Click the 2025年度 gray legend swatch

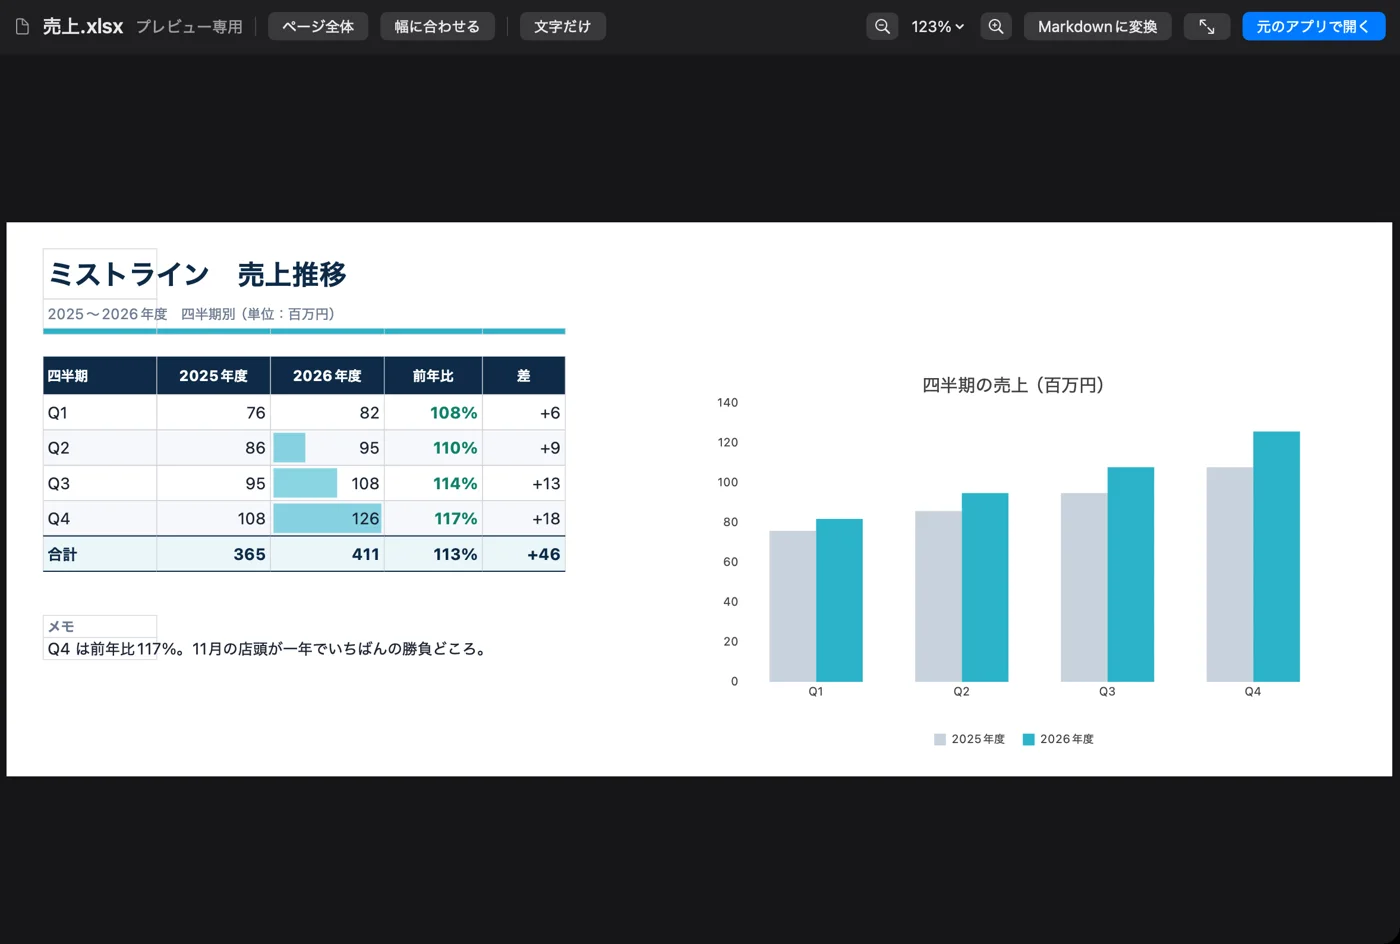point(940,740)
